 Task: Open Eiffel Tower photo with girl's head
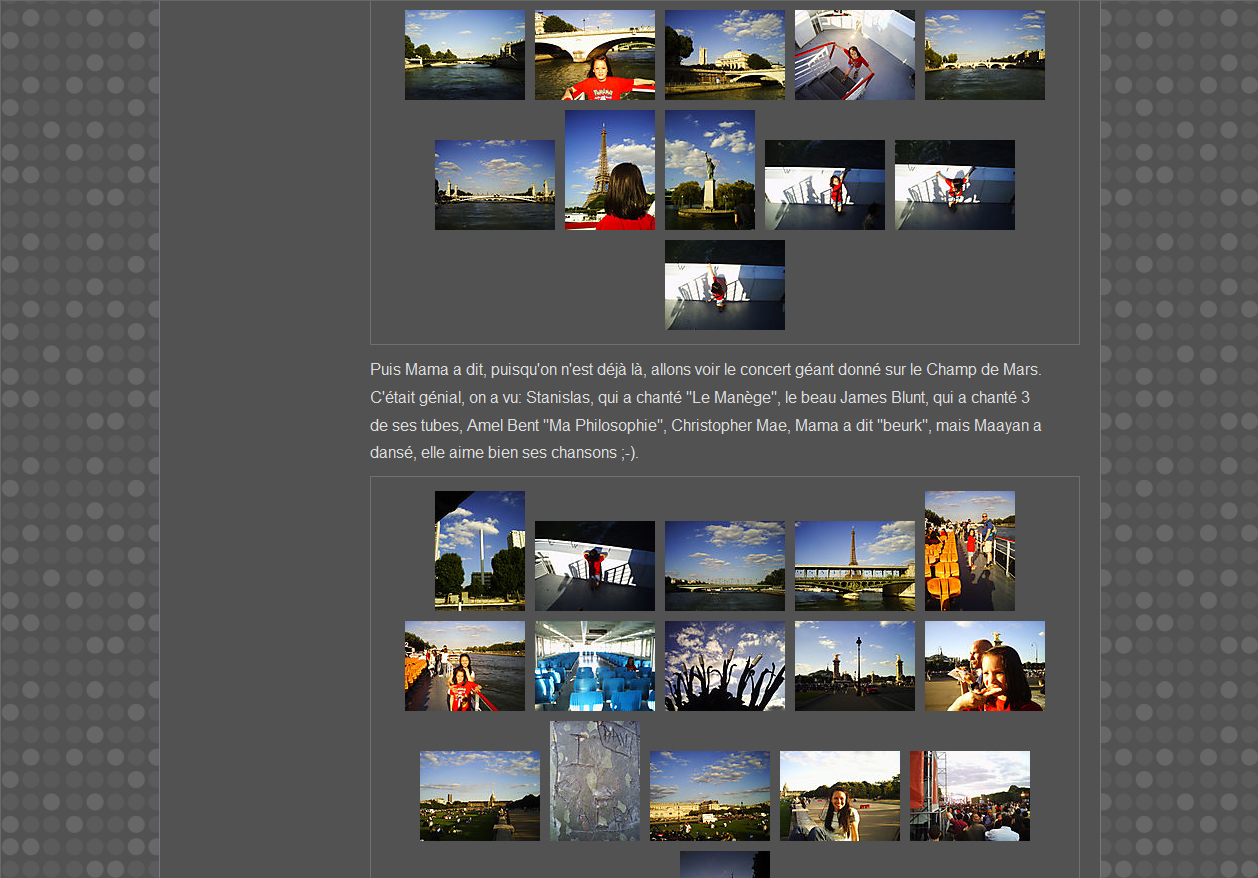(609, 170)
